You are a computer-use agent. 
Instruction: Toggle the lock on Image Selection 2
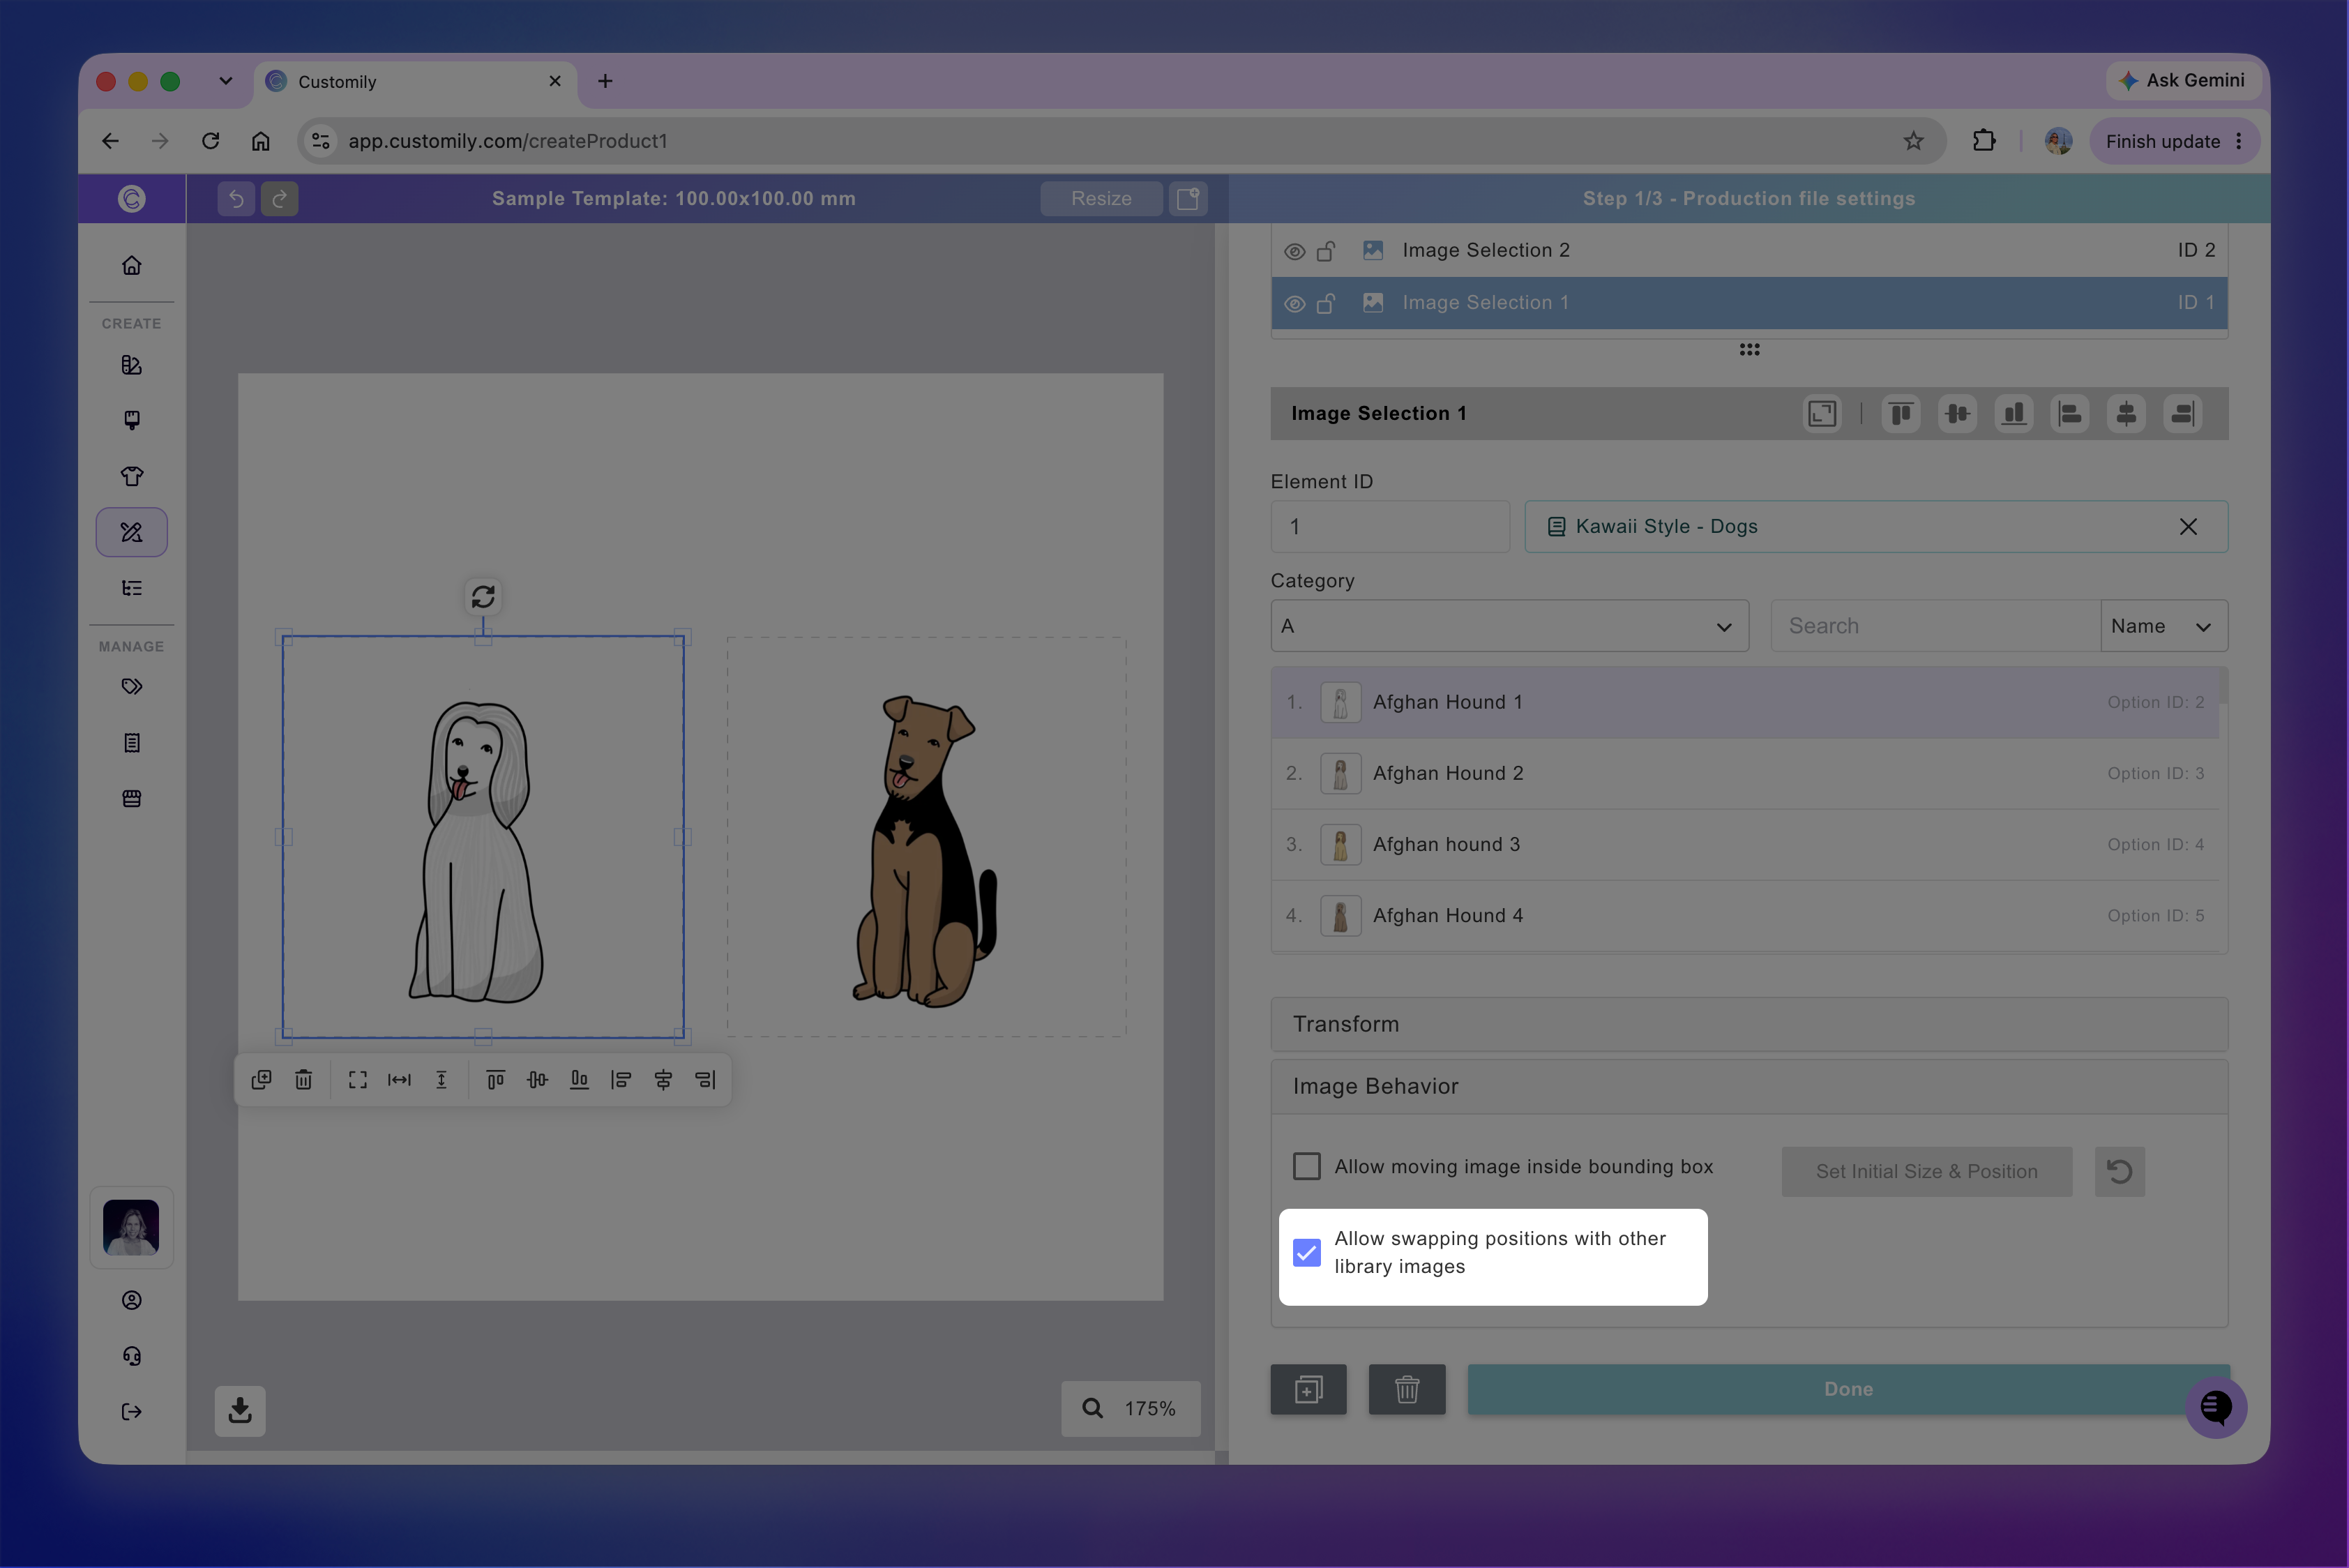coord(1327,251)
